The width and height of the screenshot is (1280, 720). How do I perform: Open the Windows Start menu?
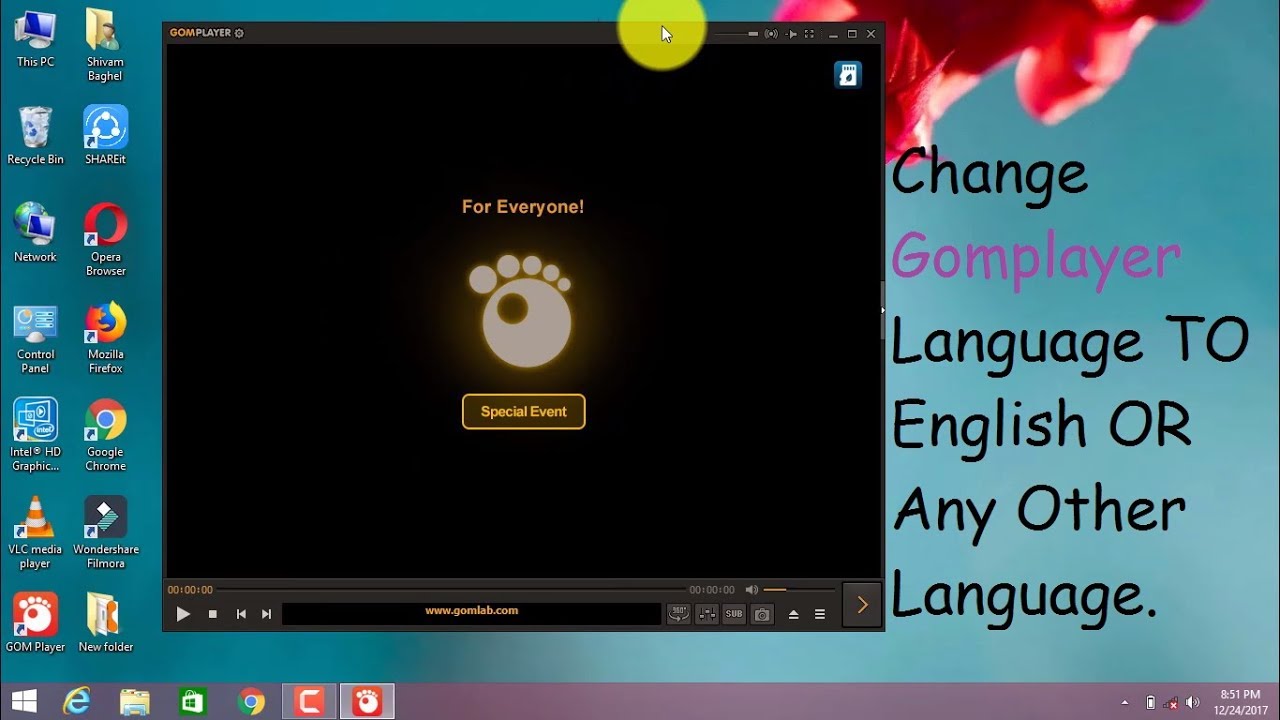pyautogui.click(x=24, y=702)
